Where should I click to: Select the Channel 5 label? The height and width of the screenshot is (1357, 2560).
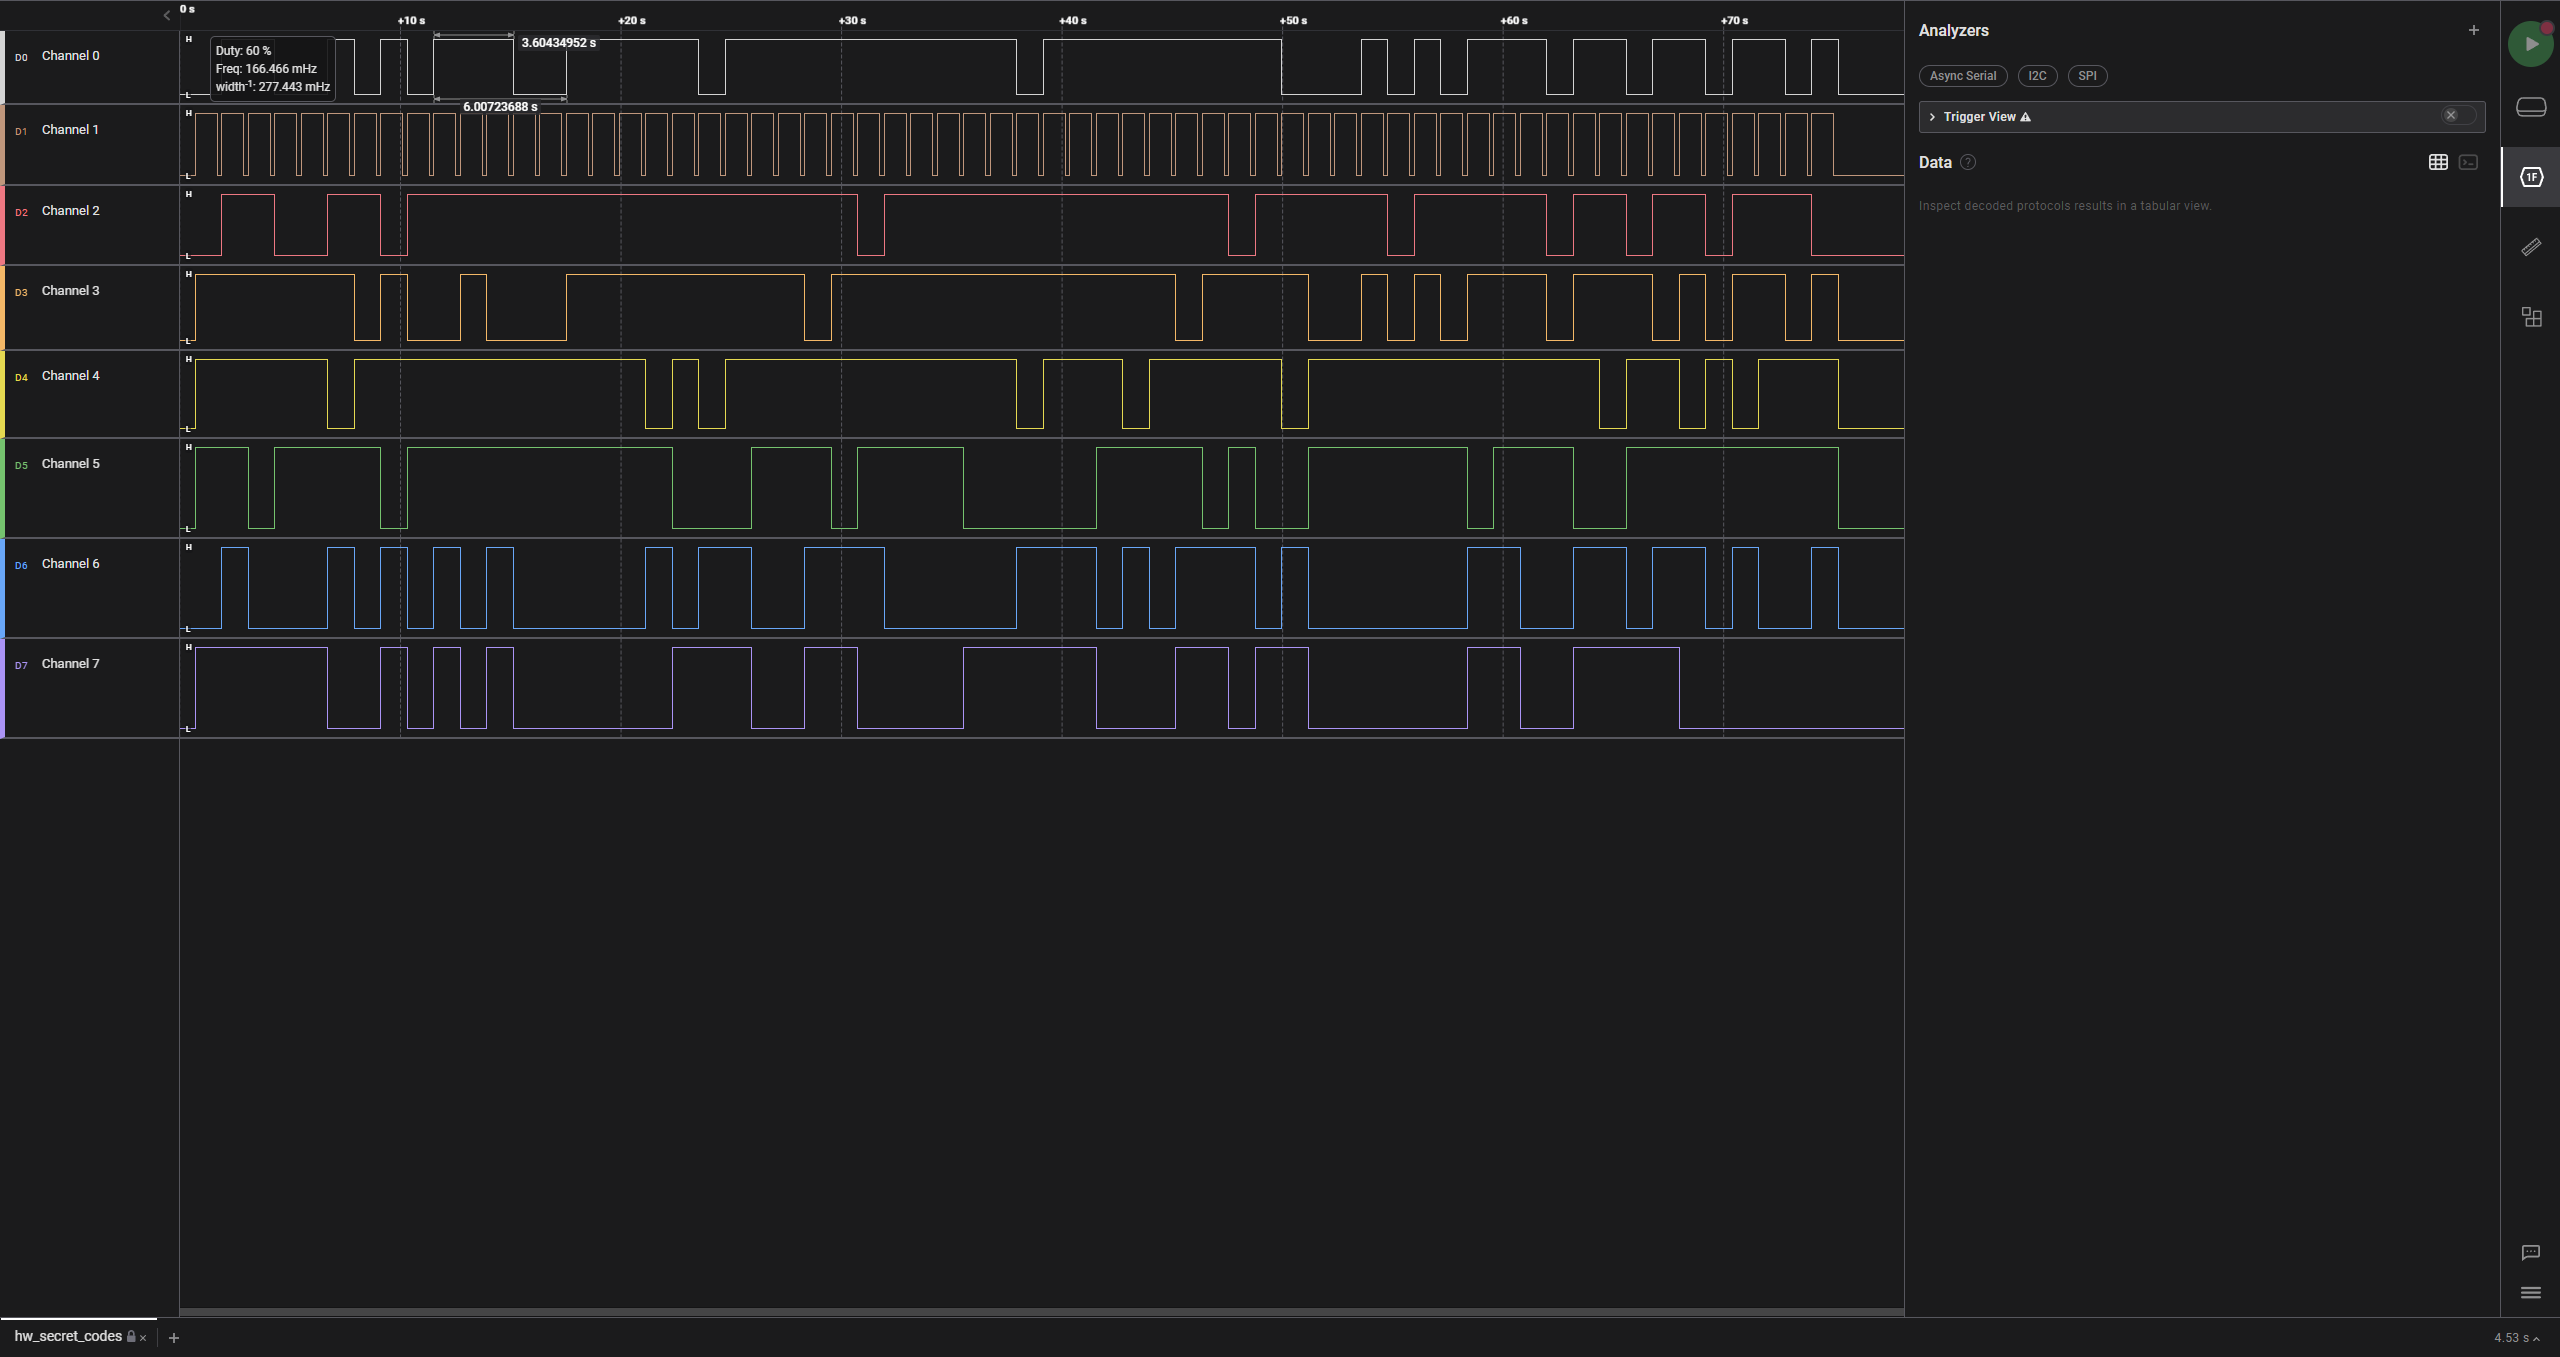tap(70, 464)
